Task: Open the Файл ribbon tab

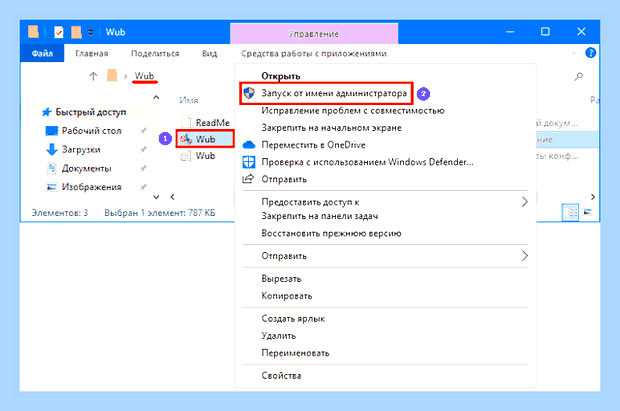Action: pos(42,53)
